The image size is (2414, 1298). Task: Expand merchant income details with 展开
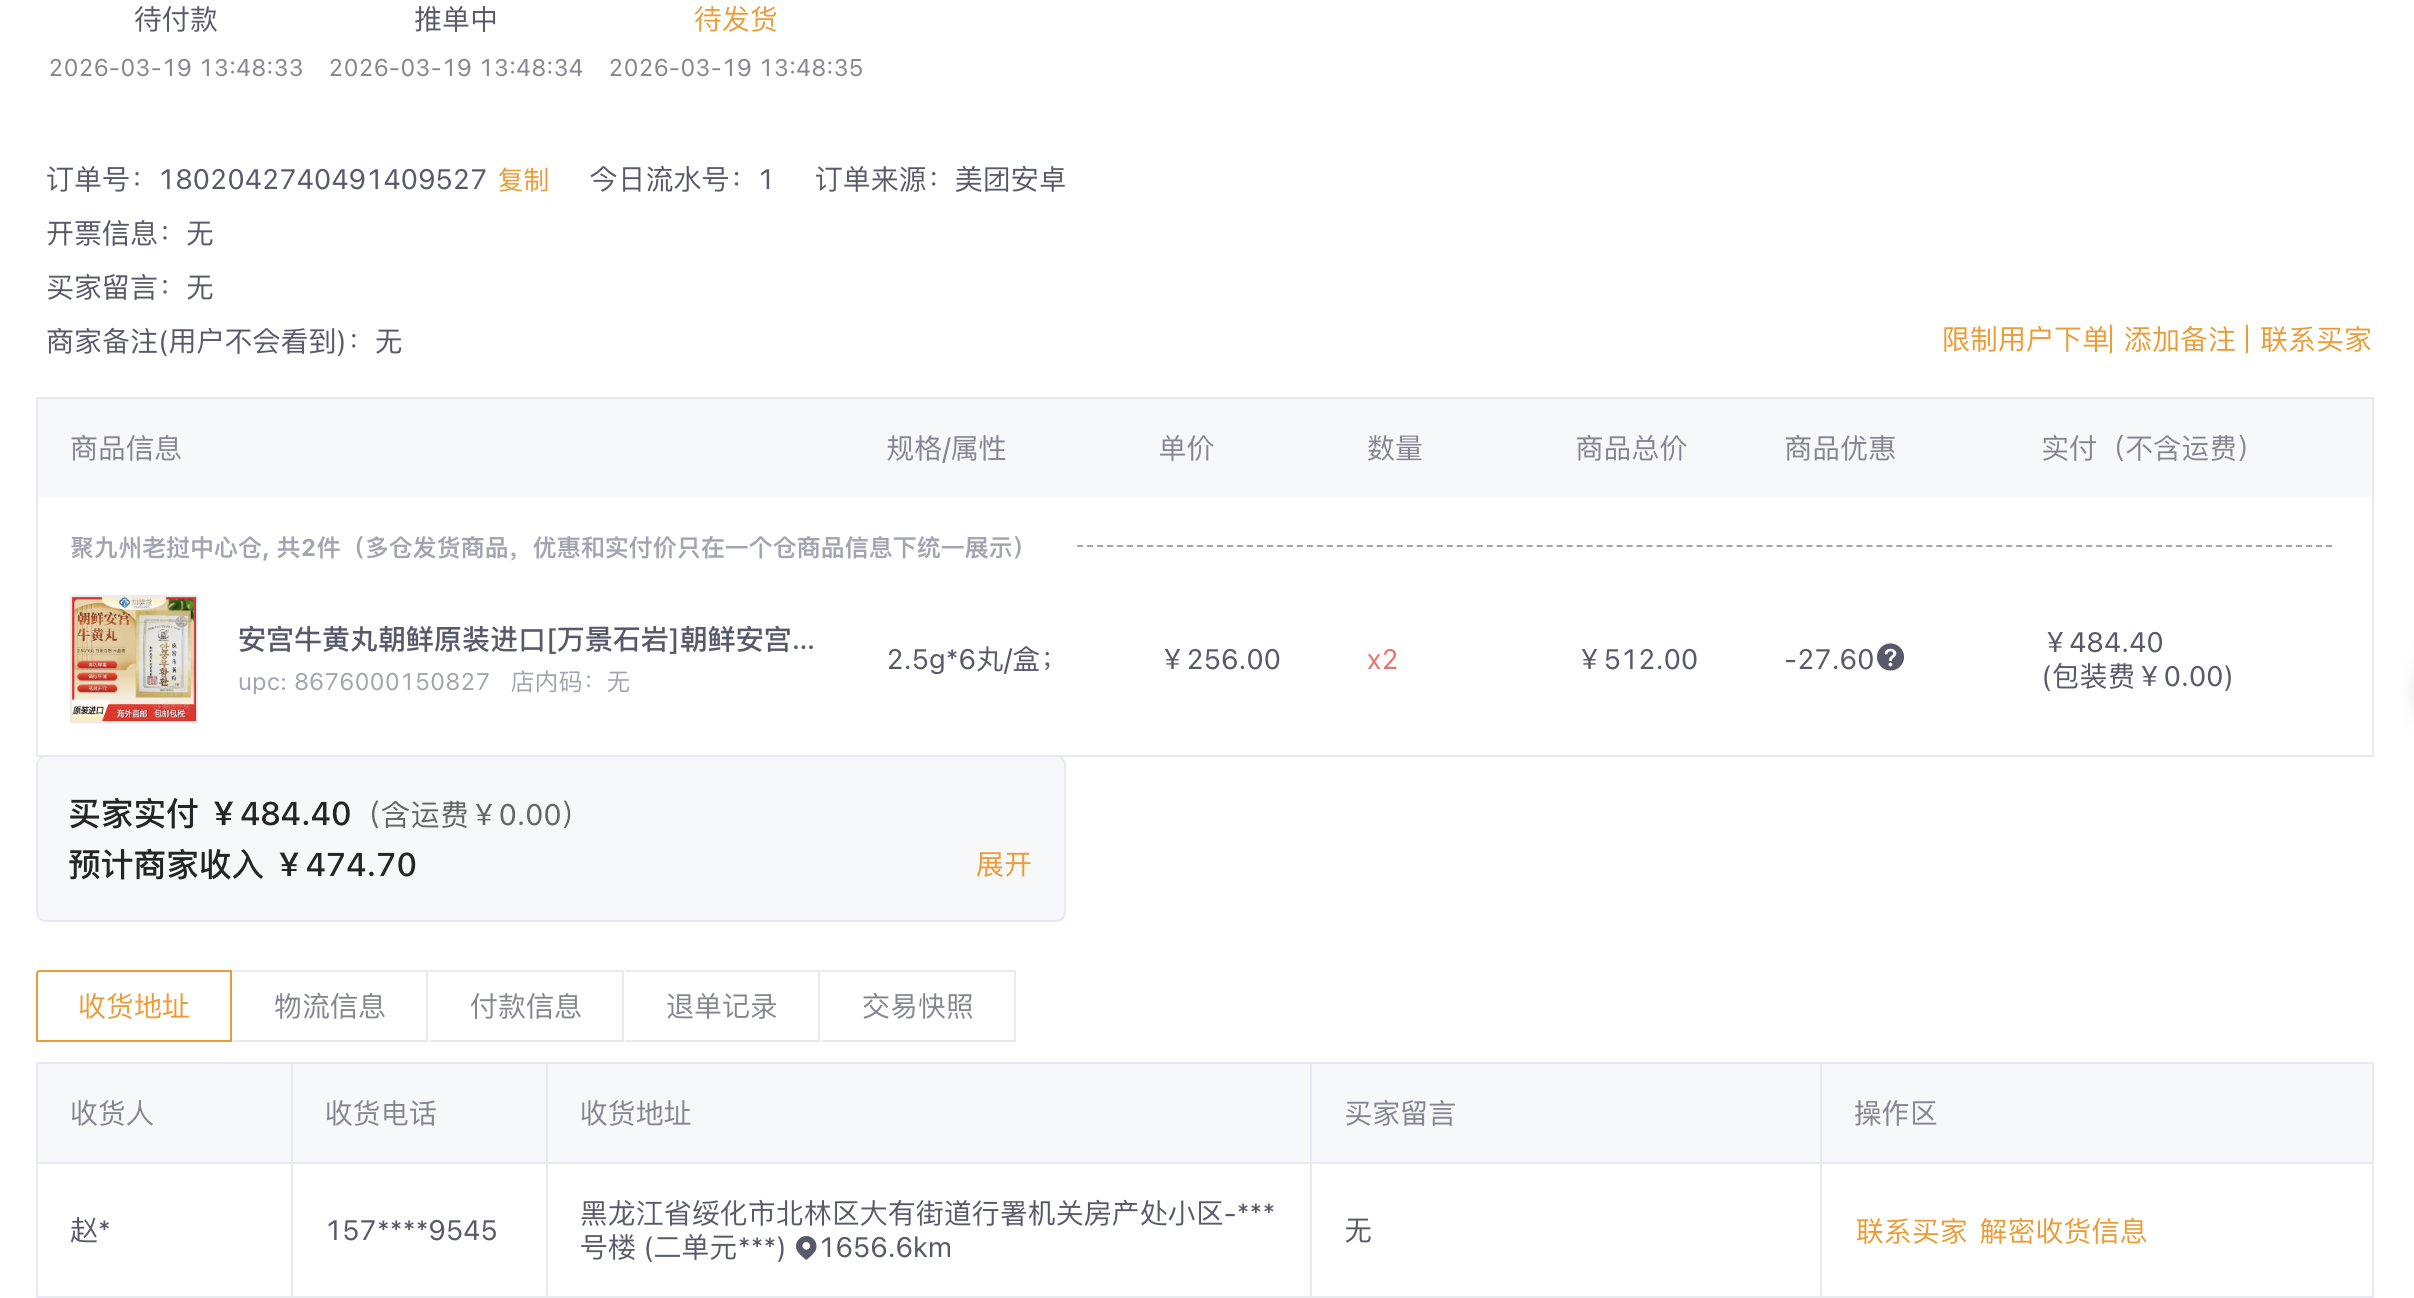(1003, 864)
